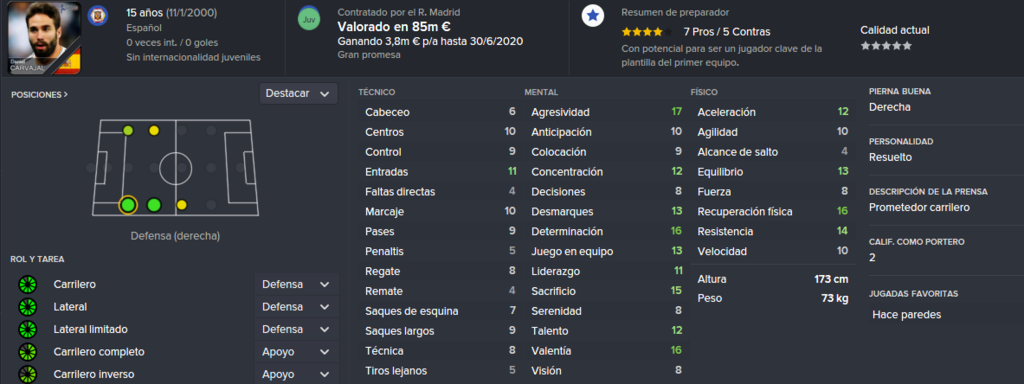Open the Destacar dropdown
Viewport: 1024px width, 384px height.
pyautogui.click(x=298, y=93)
